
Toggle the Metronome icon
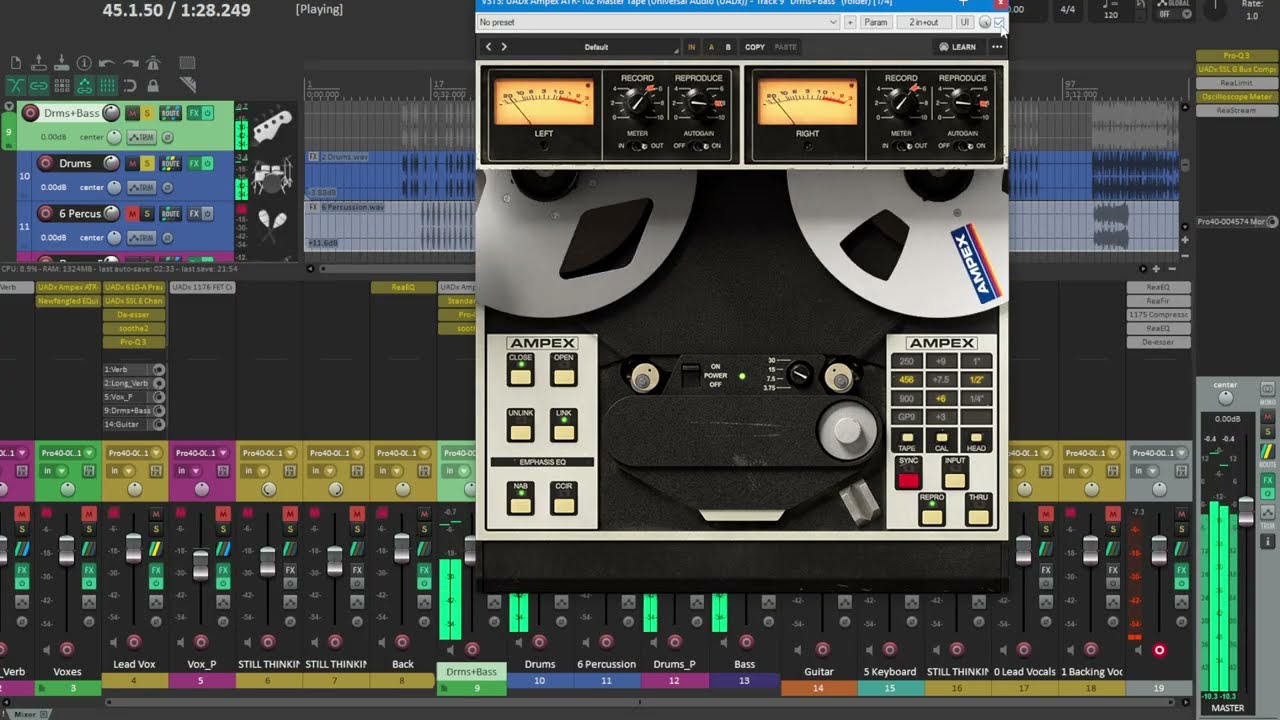pos(153,62)
